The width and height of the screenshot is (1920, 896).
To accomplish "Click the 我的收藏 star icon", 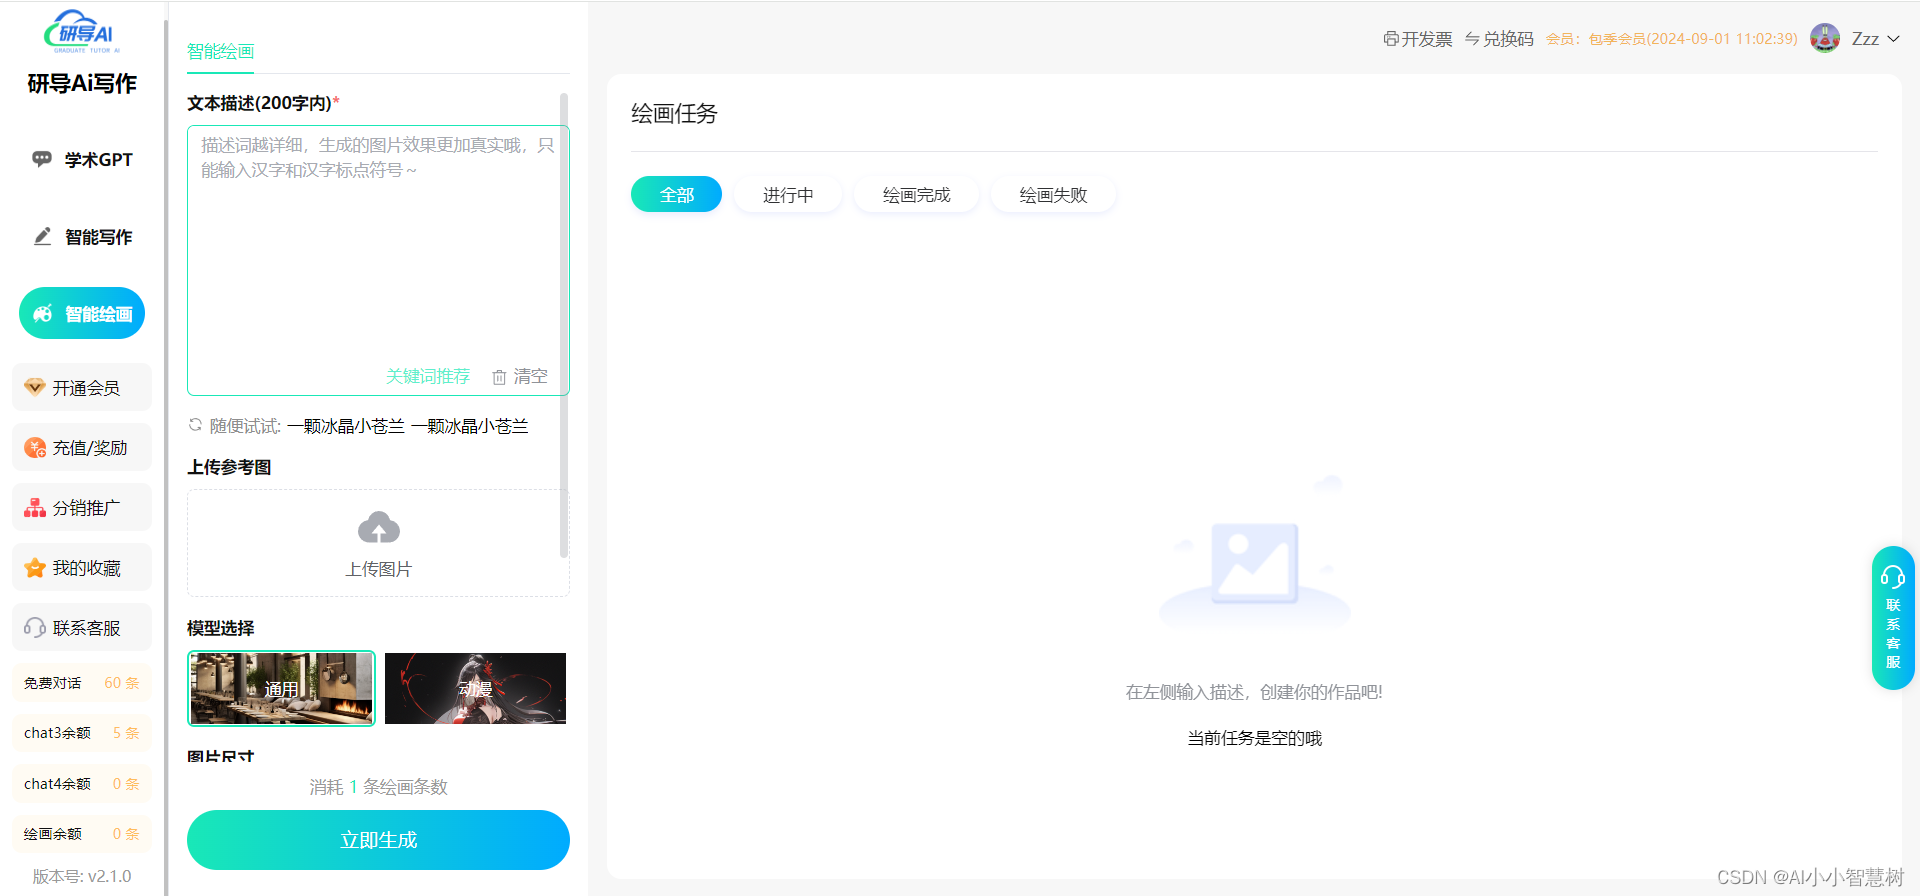I will tap(35, 567).
